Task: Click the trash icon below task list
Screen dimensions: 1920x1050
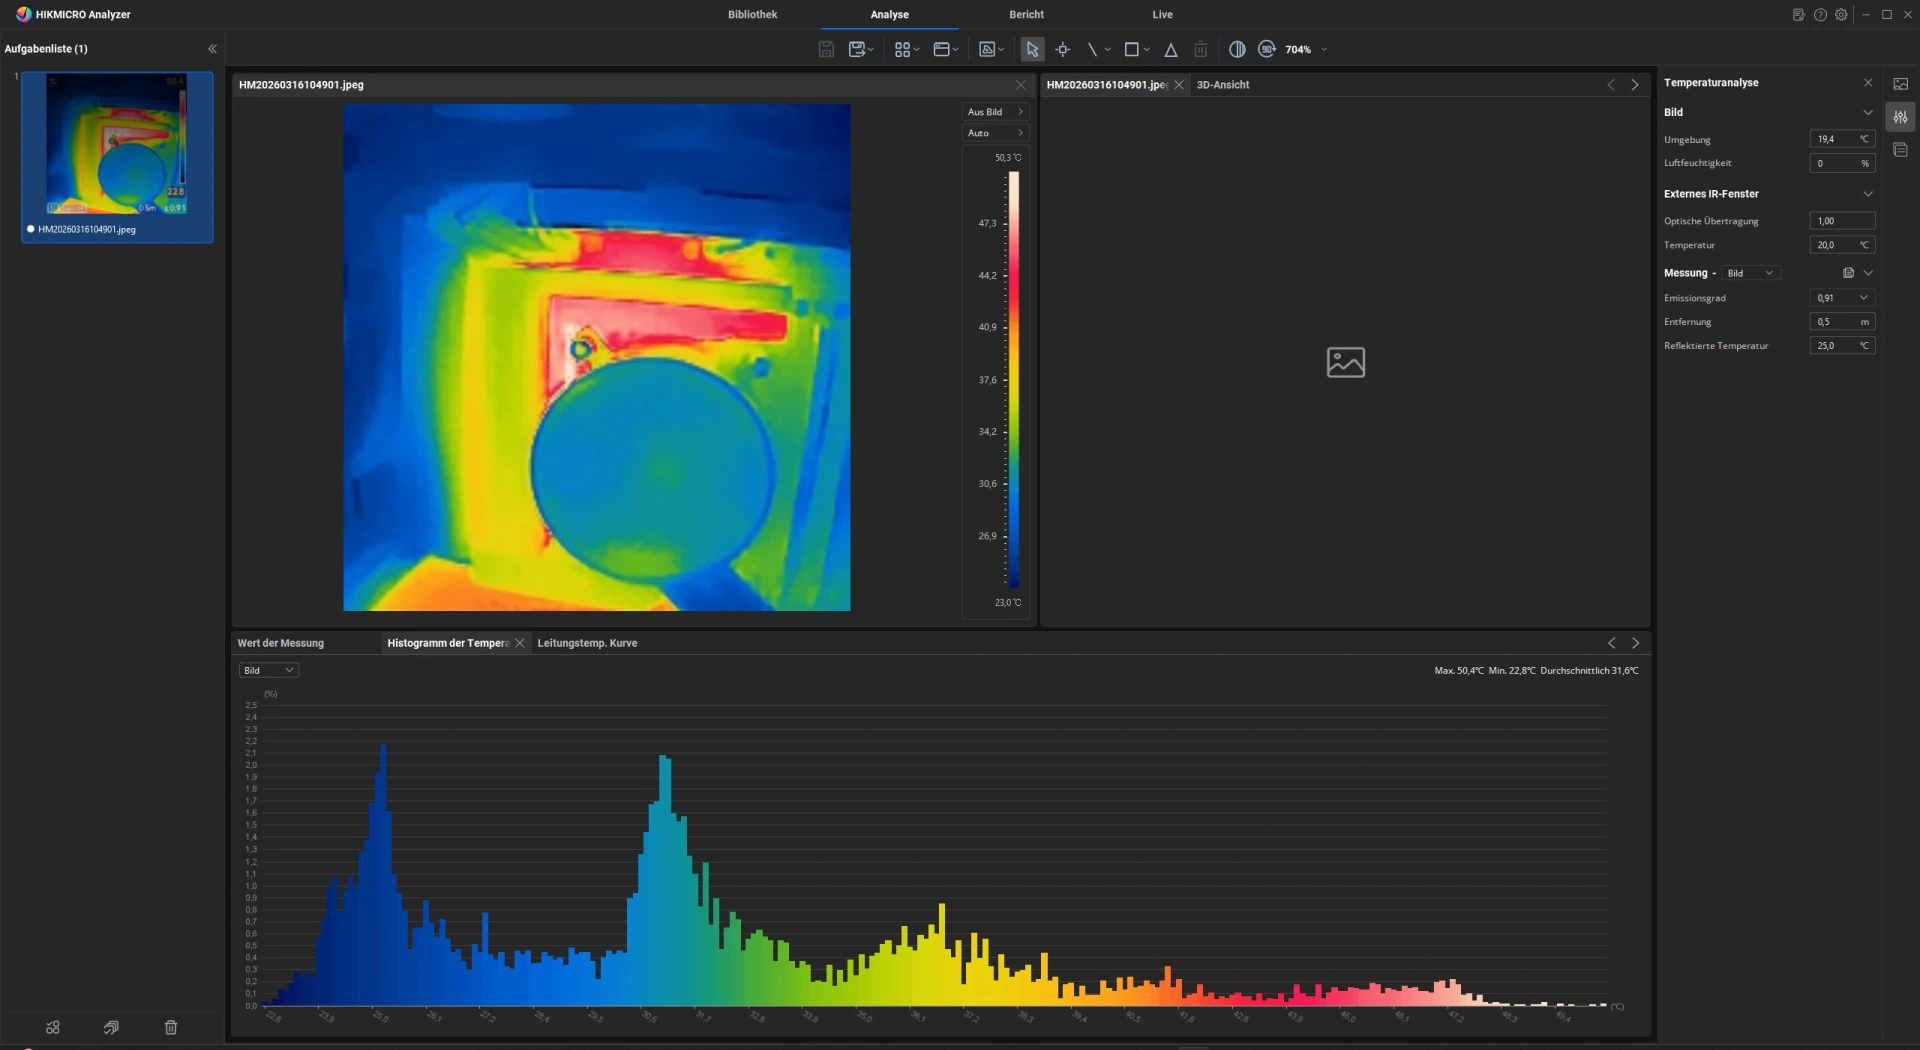Action: point(171,1027)
